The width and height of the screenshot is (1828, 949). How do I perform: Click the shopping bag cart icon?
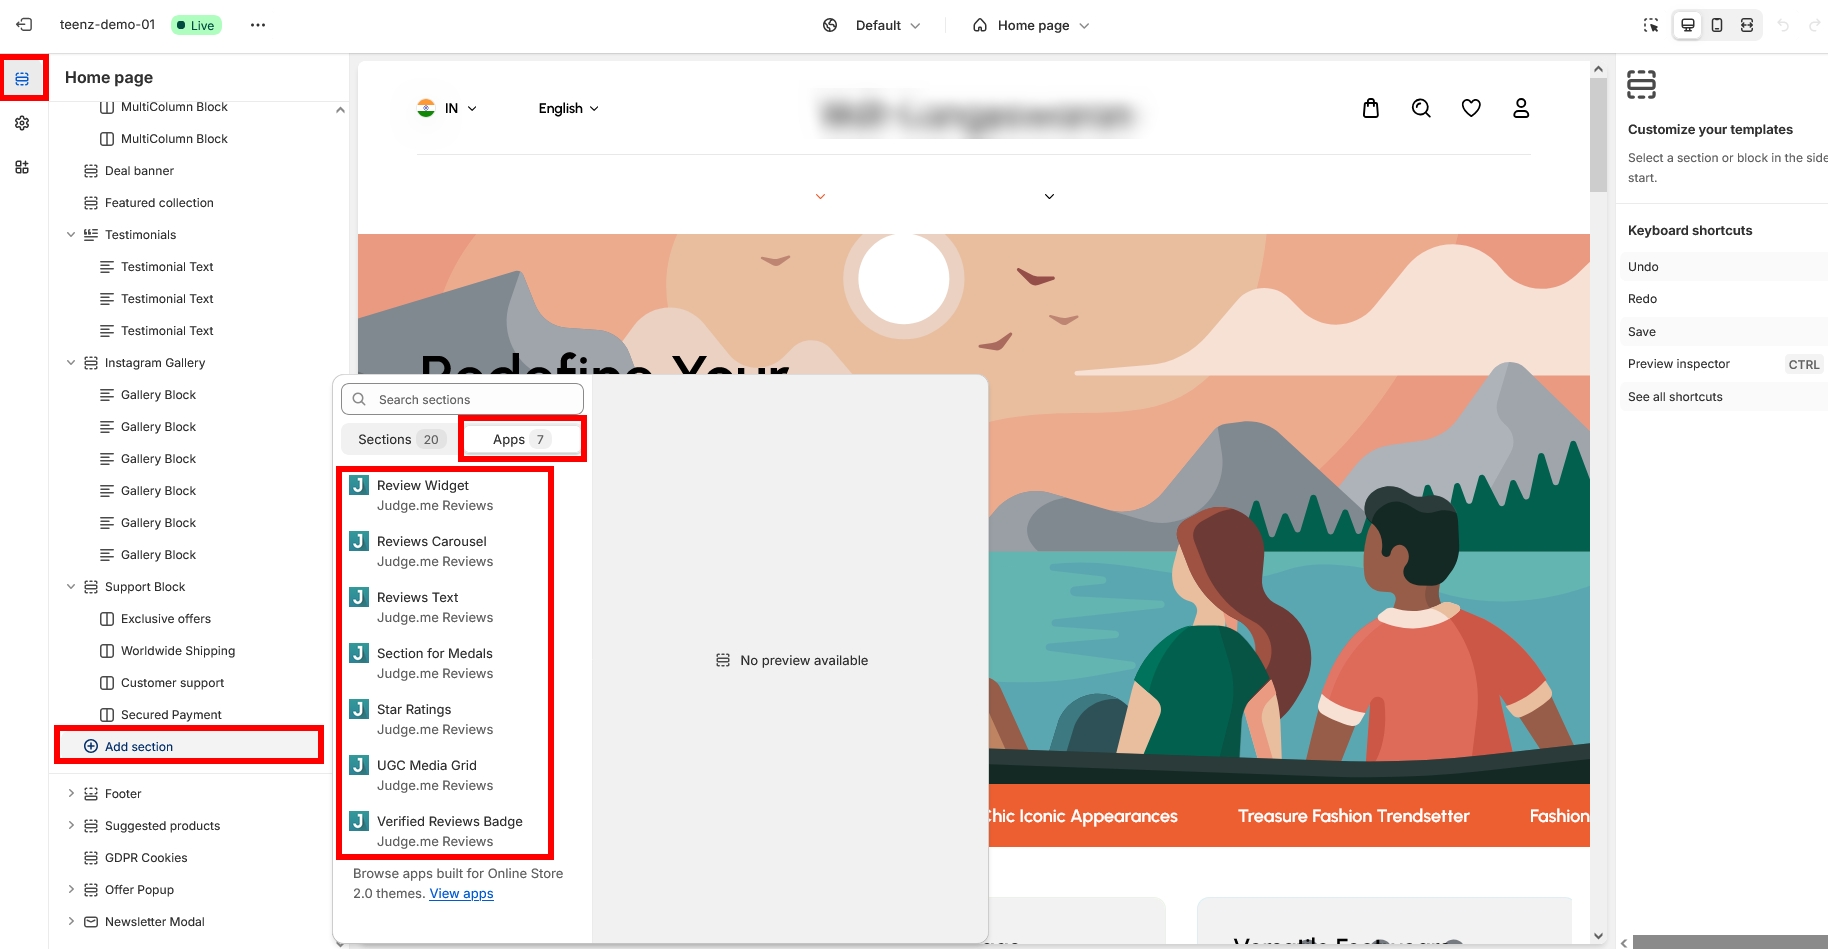click(x=1371, y=108)
